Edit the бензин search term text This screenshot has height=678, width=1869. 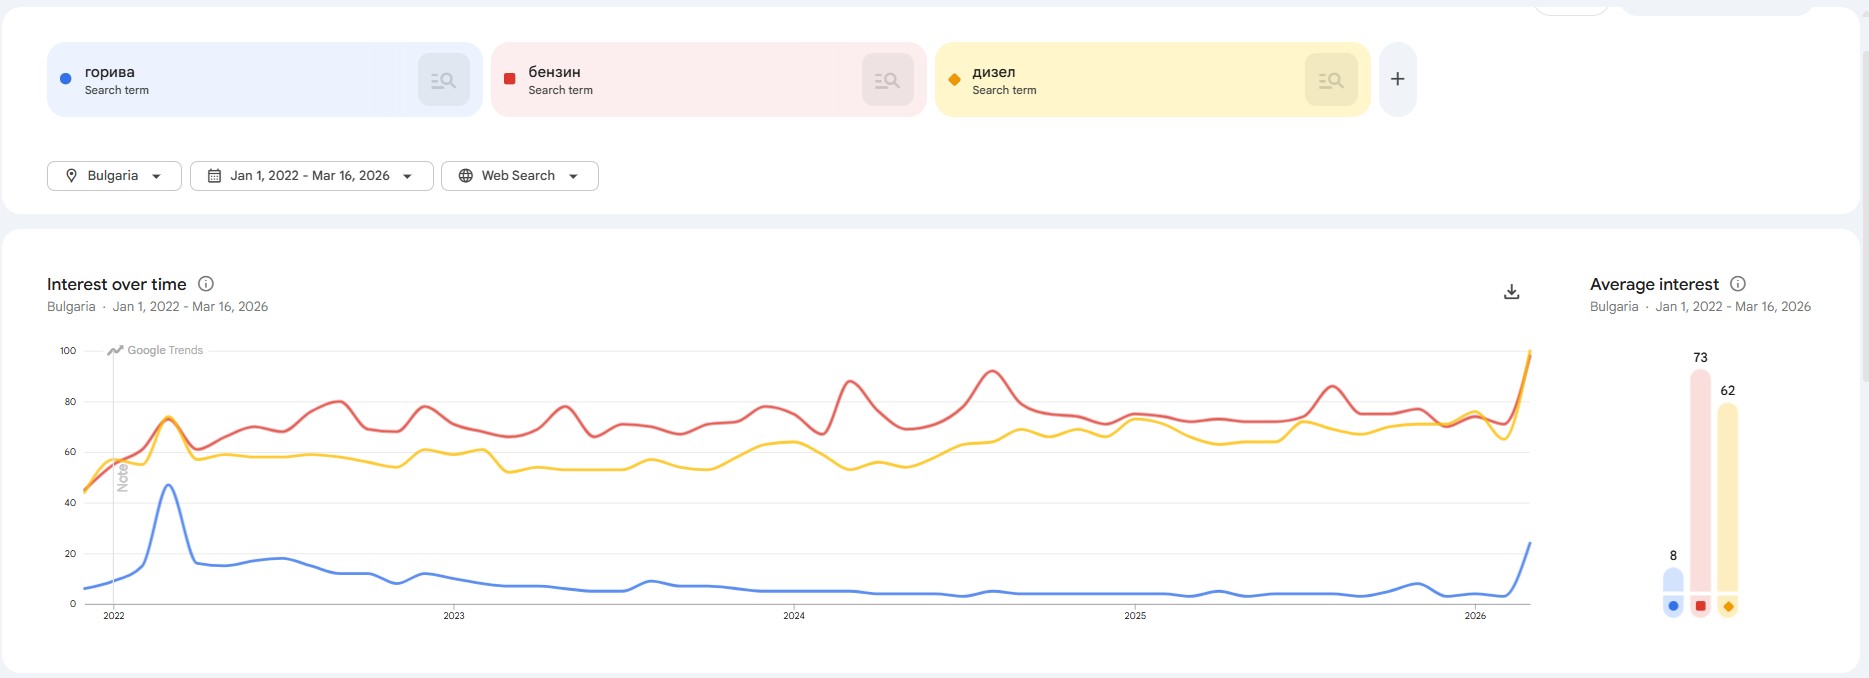pos(554,72)
